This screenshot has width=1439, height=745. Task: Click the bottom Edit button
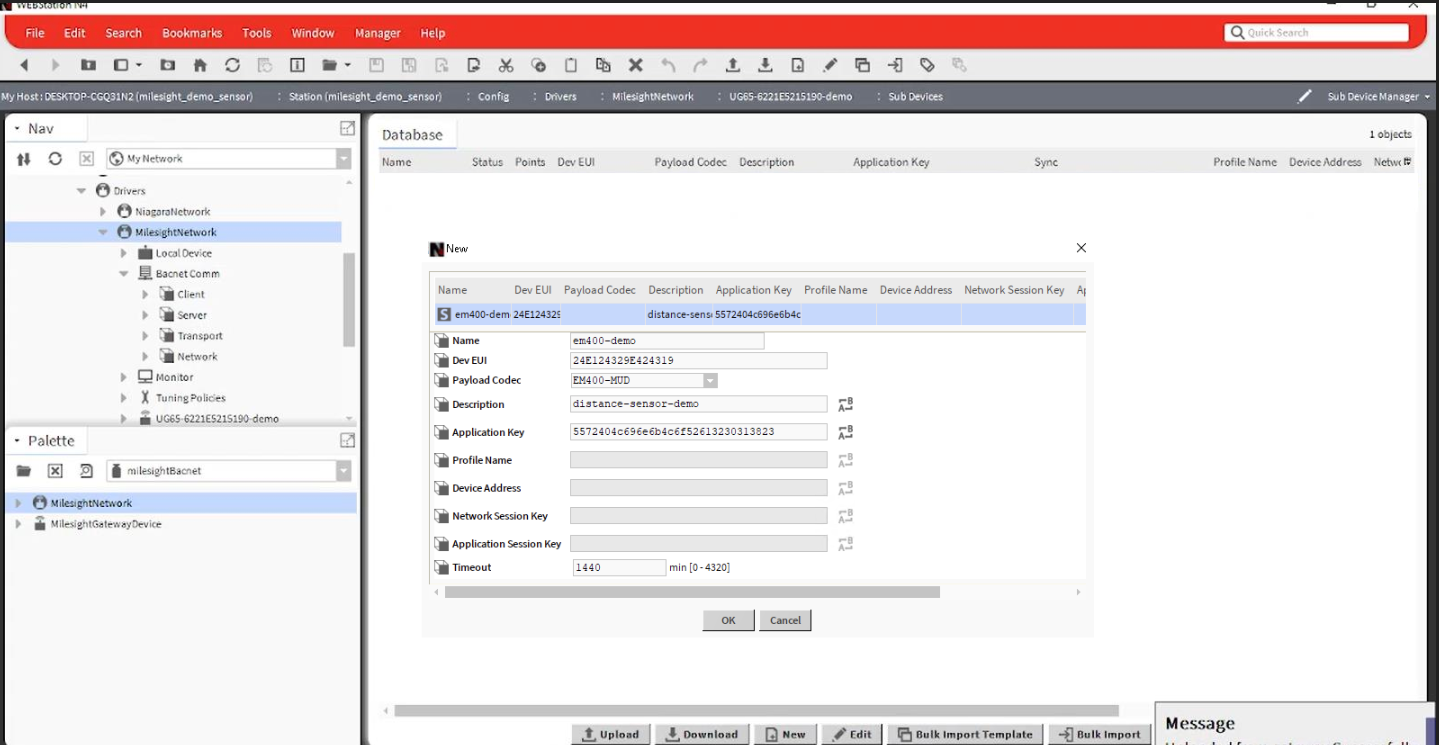852,734
